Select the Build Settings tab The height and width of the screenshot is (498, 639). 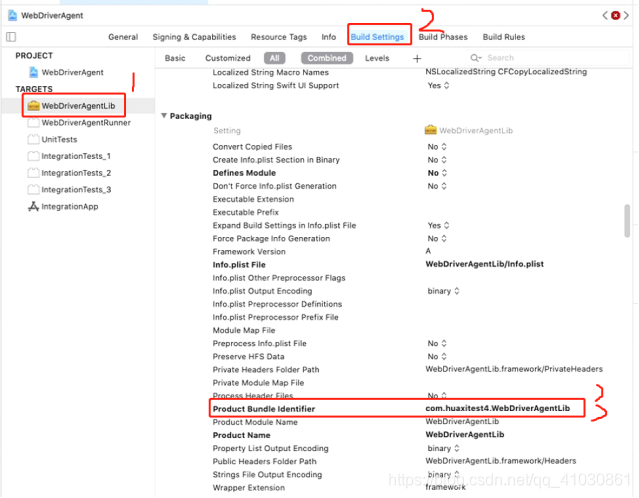(377, 37)
